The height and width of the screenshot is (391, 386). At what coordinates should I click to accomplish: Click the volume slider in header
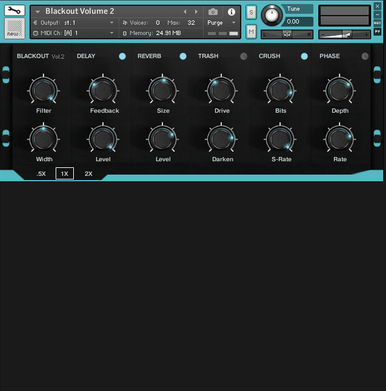(344, 34)
